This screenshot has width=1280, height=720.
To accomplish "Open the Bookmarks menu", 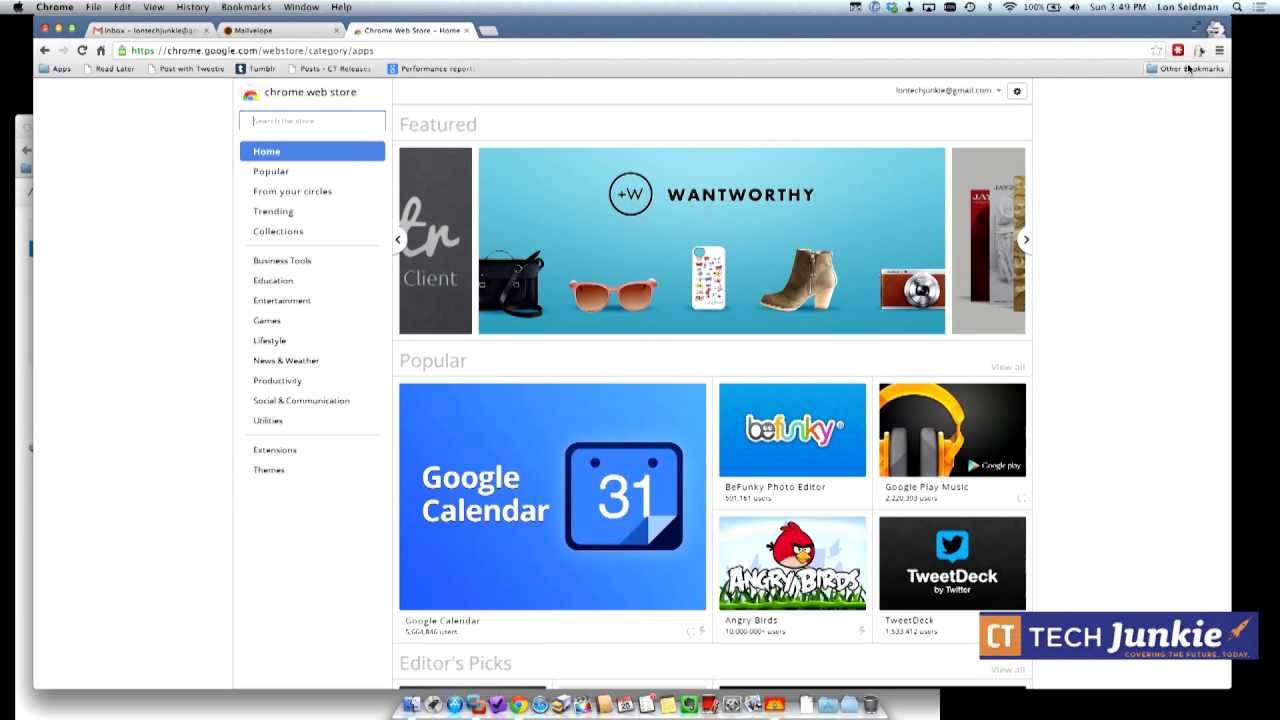I will pyautogui.click(x=246, y=7).
